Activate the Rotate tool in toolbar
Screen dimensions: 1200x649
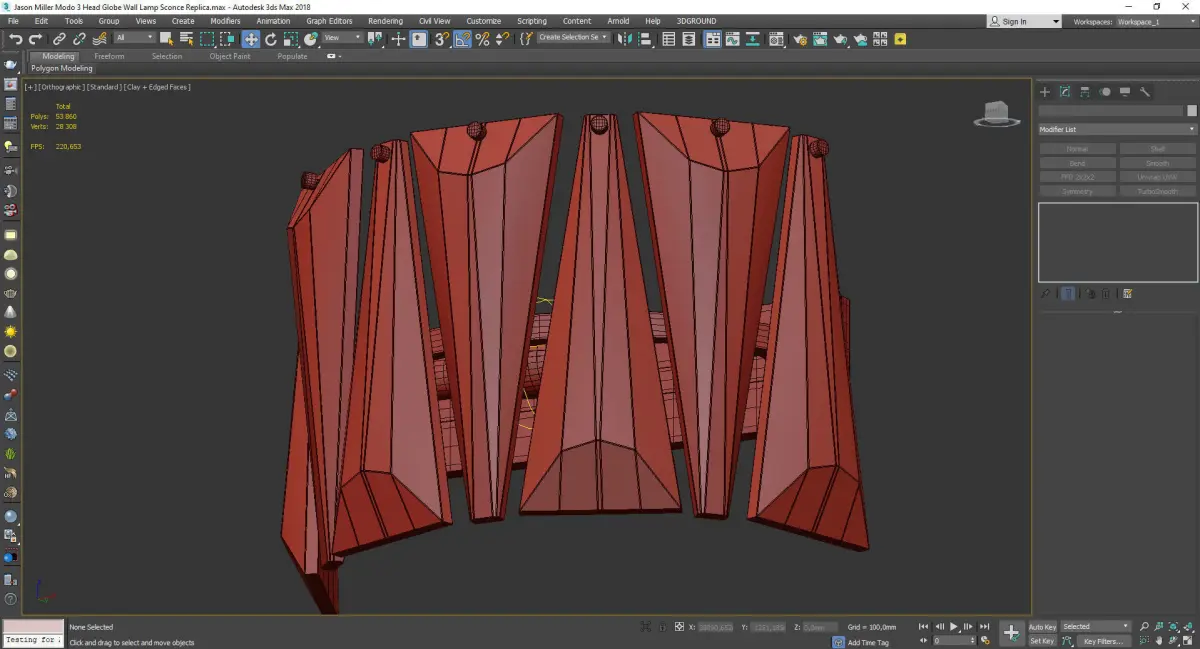(270, 39)
